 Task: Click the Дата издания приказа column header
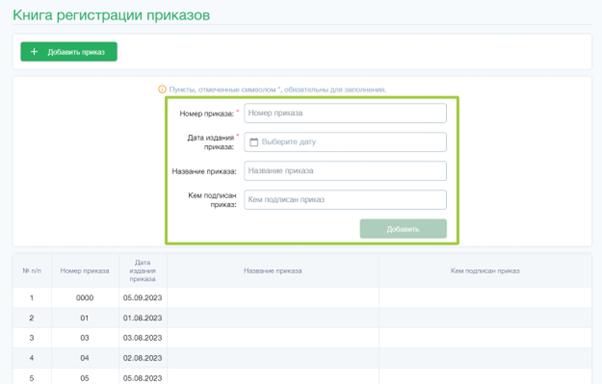(x=142, y=271)
